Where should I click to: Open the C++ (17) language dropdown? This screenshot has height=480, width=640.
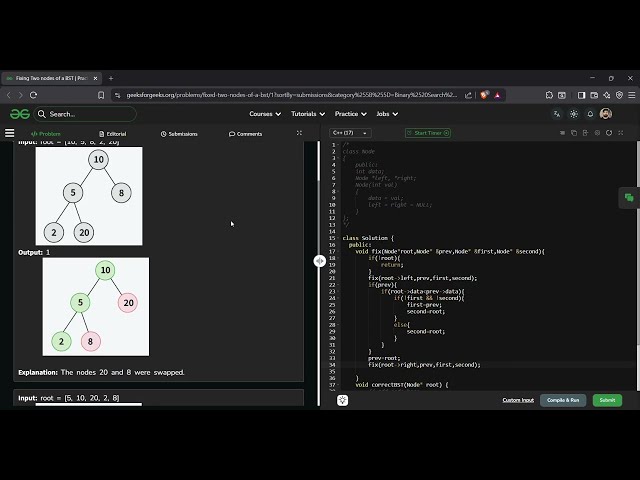pos(350,133)
